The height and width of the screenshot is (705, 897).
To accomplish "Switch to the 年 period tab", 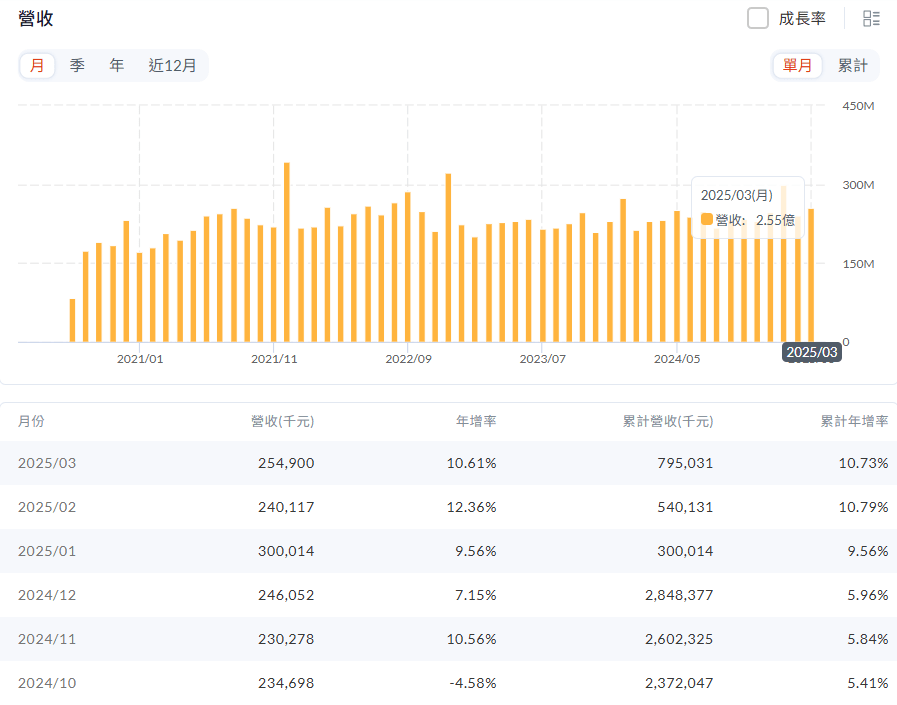I will tap(117, 65).
